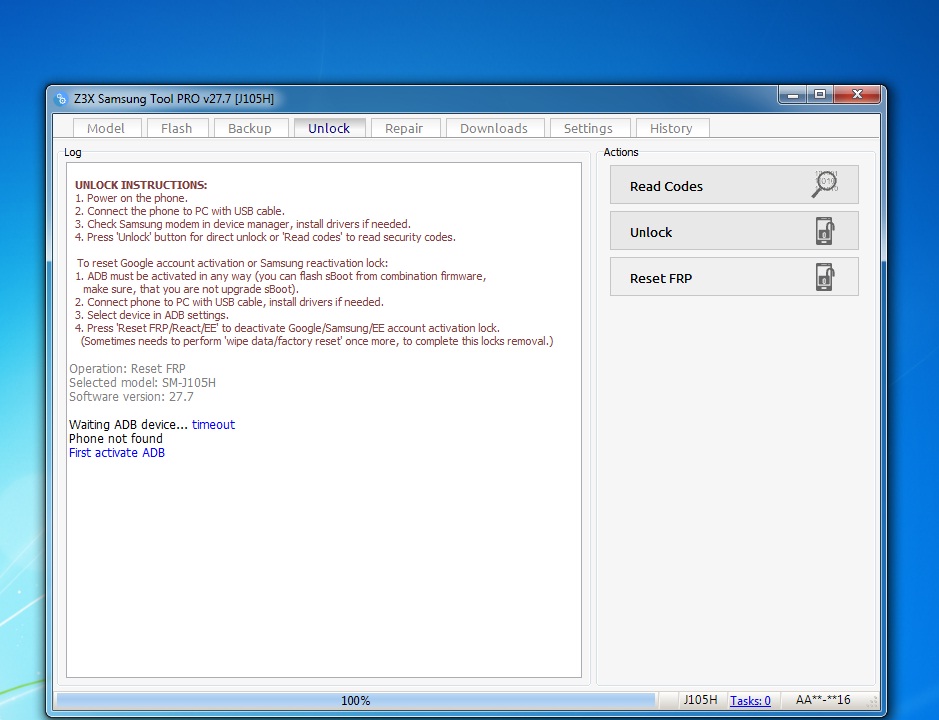
Task: View the History tab
Action: 671,128
